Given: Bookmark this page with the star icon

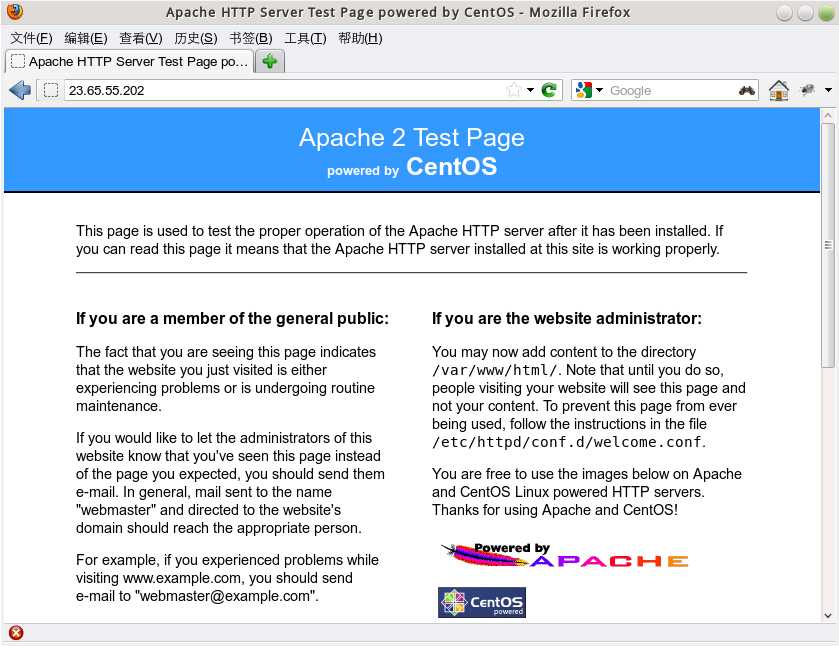Looking at the screenshot, I should [x=514, y=90].
